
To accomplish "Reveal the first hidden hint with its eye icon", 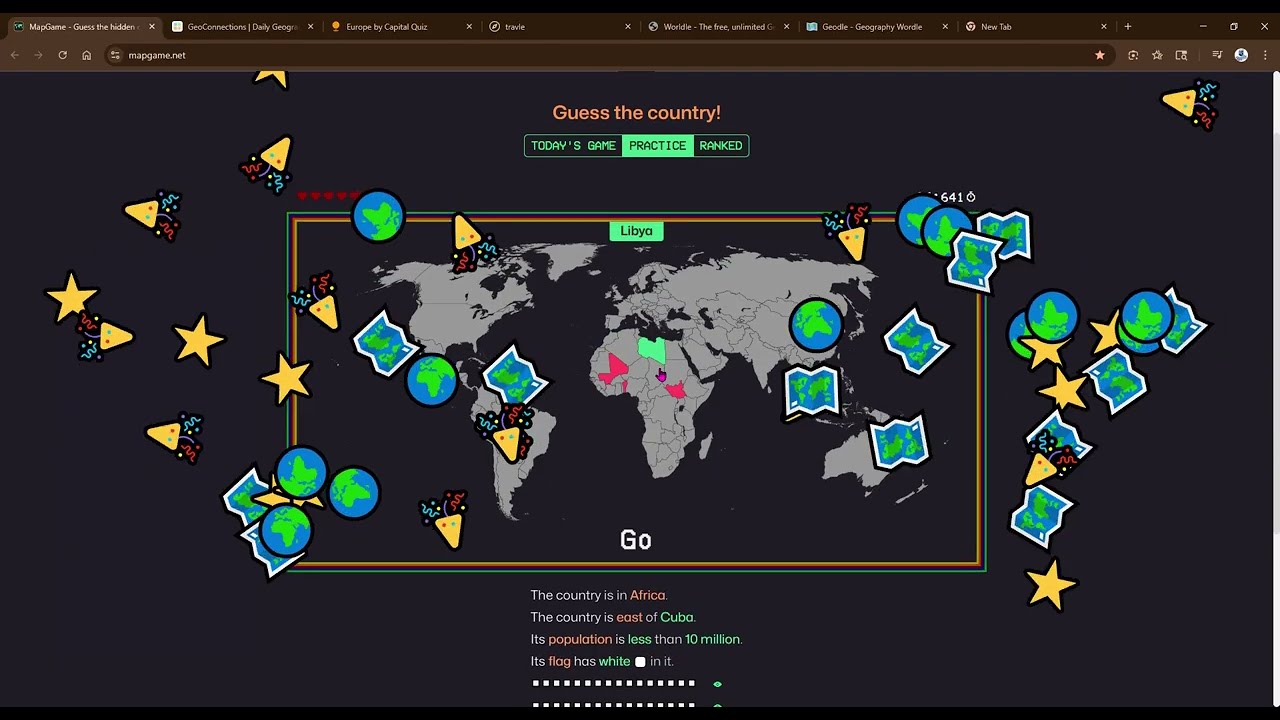I will pyautogui.click(x=717, y=684).
